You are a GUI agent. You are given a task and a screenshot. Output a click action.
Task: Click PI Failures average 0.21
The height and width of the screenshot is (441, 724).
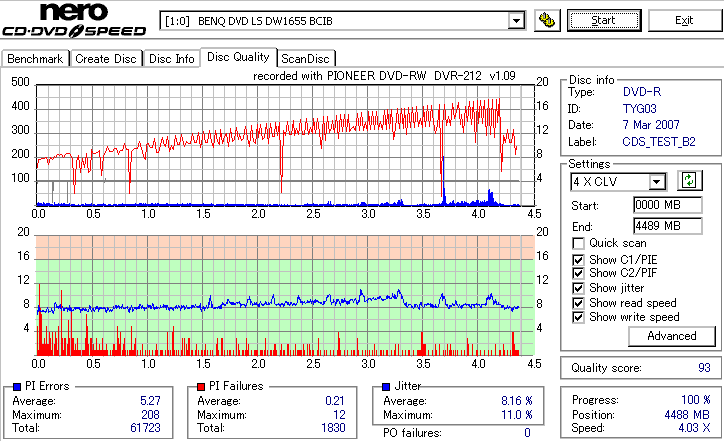335,401
